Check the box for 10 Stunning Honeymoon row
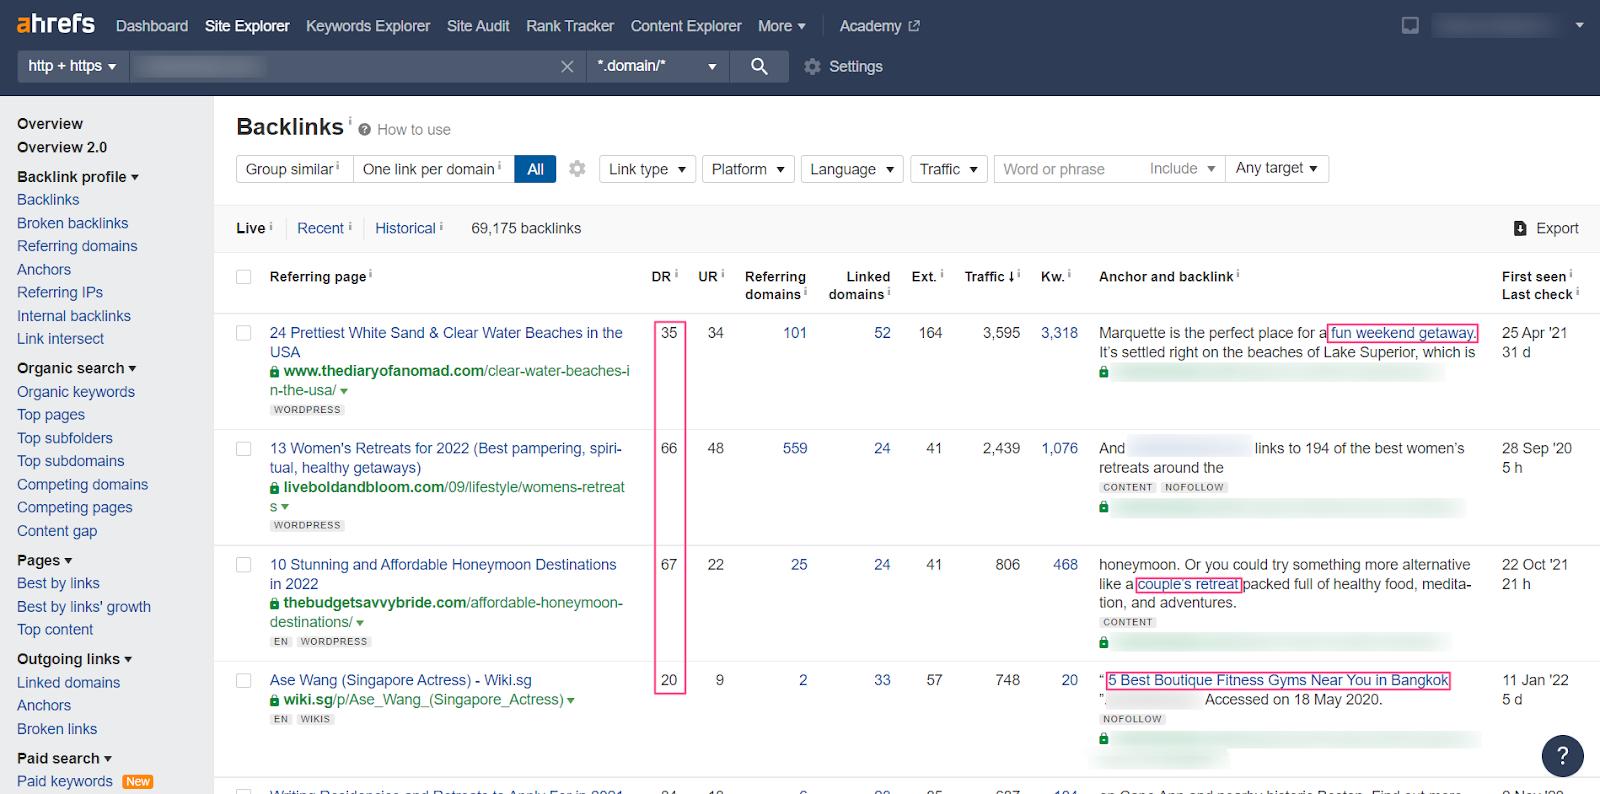Screen dimensions: 1600x794 coord(244,565)
